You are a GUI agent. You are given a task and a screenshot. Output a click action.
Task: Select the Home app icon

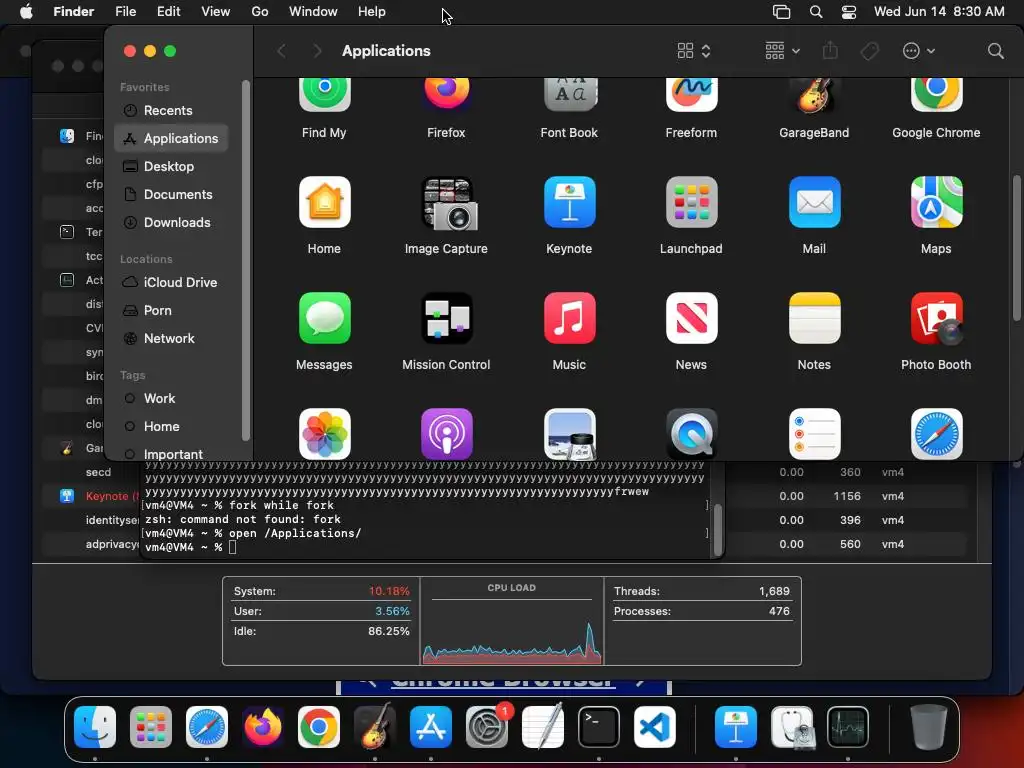(x=325, y=202)
